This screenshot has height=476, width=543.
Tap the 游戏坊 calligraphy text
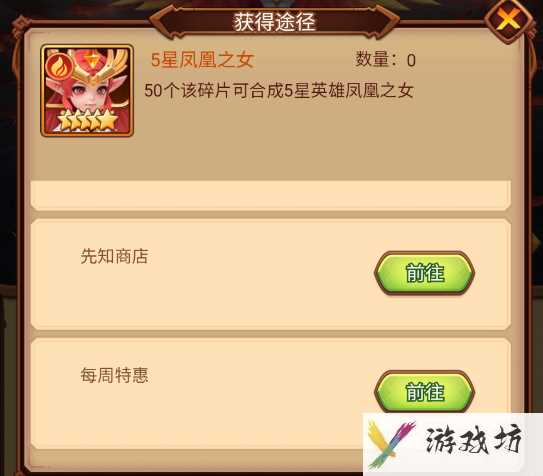(x=474, y=440)
